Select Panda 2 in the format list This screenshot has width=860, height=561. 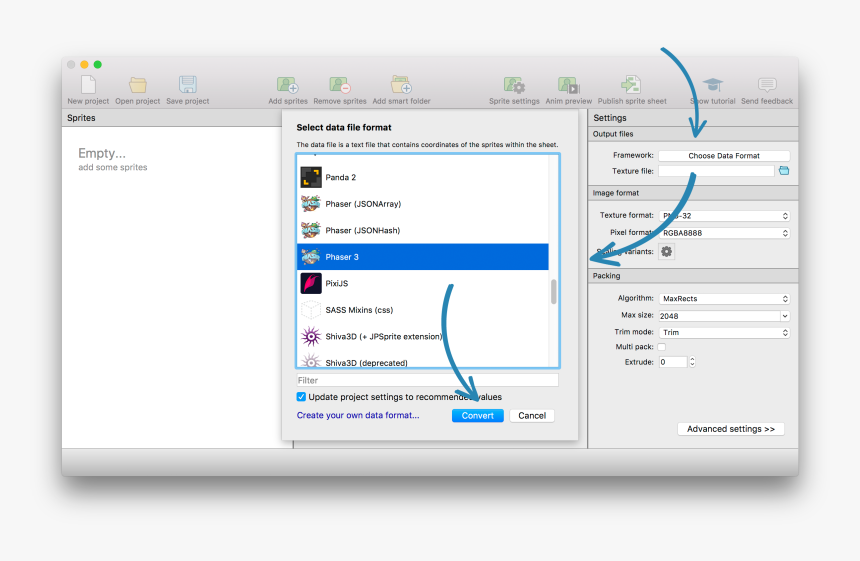422,177
